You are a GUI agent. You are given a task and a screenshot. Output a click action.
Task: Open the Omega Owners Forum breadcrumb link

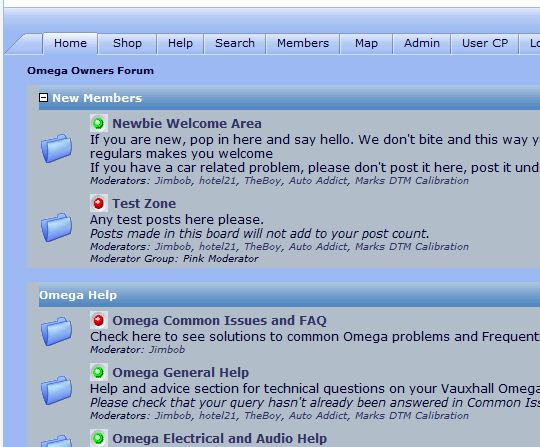[x=91, y=71]
